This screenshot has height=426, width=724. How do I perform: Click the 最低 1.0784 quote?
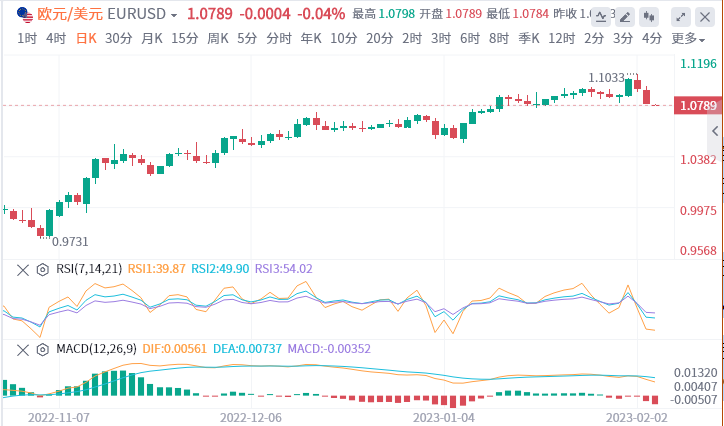pyautogui.click(x=518, y=14)
